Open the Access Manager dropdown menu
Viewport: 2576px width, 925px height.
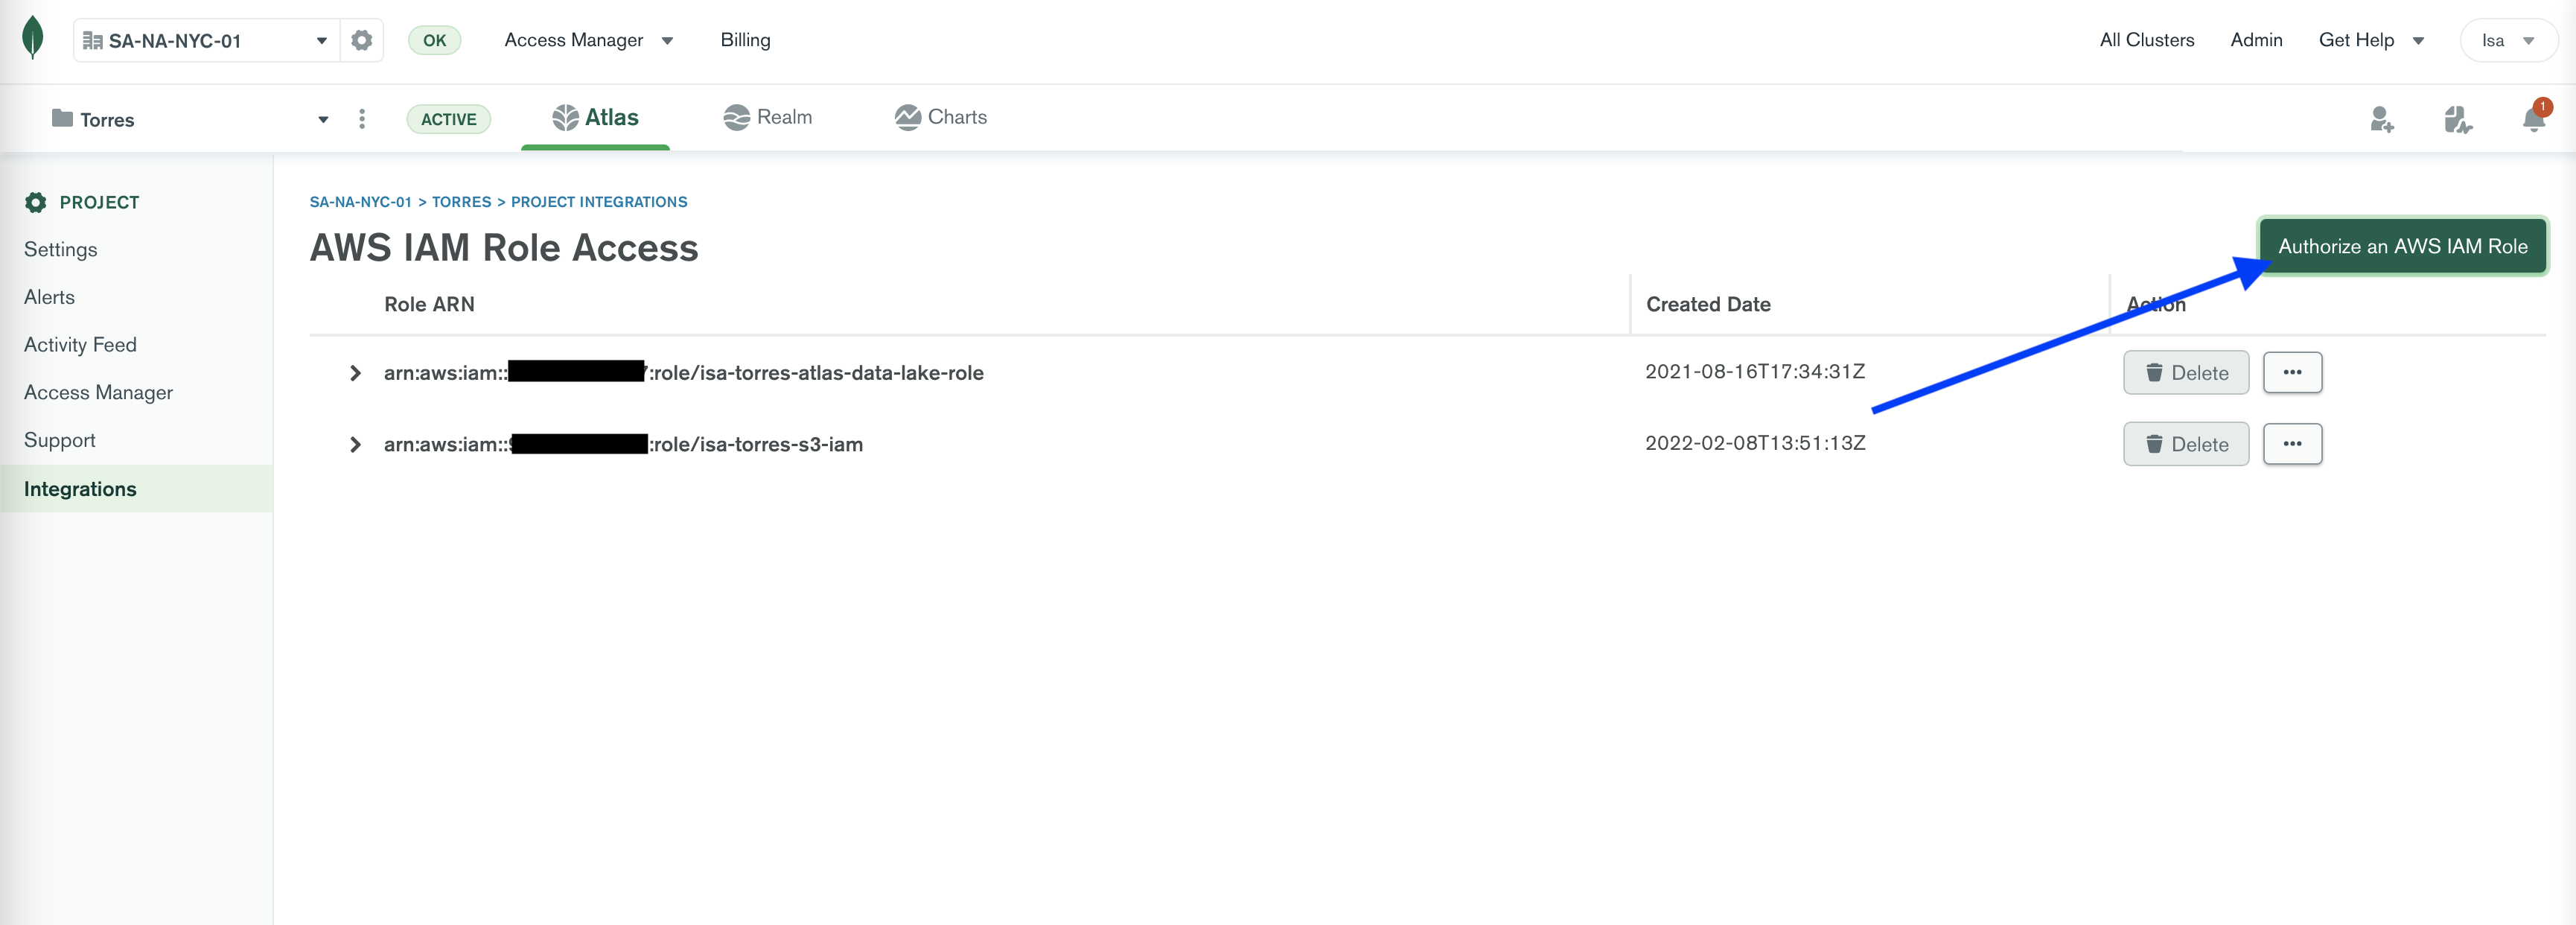[x=588, y=40]
